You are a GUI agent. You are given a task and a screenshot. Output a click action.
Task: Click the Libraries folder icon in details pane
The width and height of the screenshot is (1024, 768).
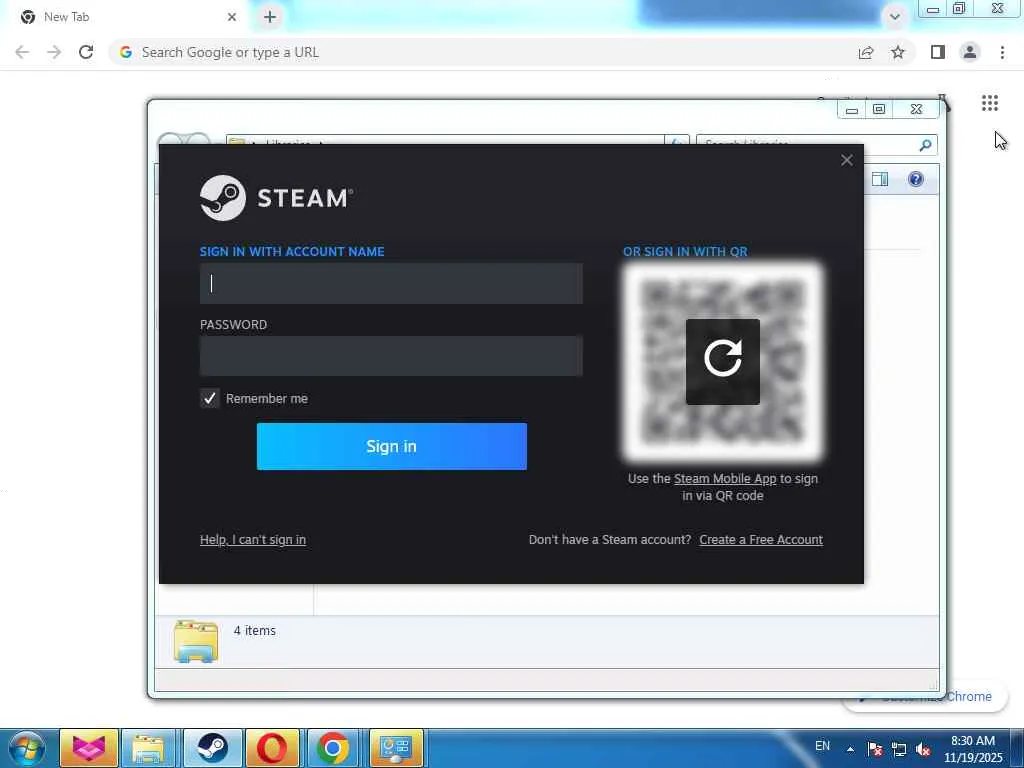[x=196, y=641]
